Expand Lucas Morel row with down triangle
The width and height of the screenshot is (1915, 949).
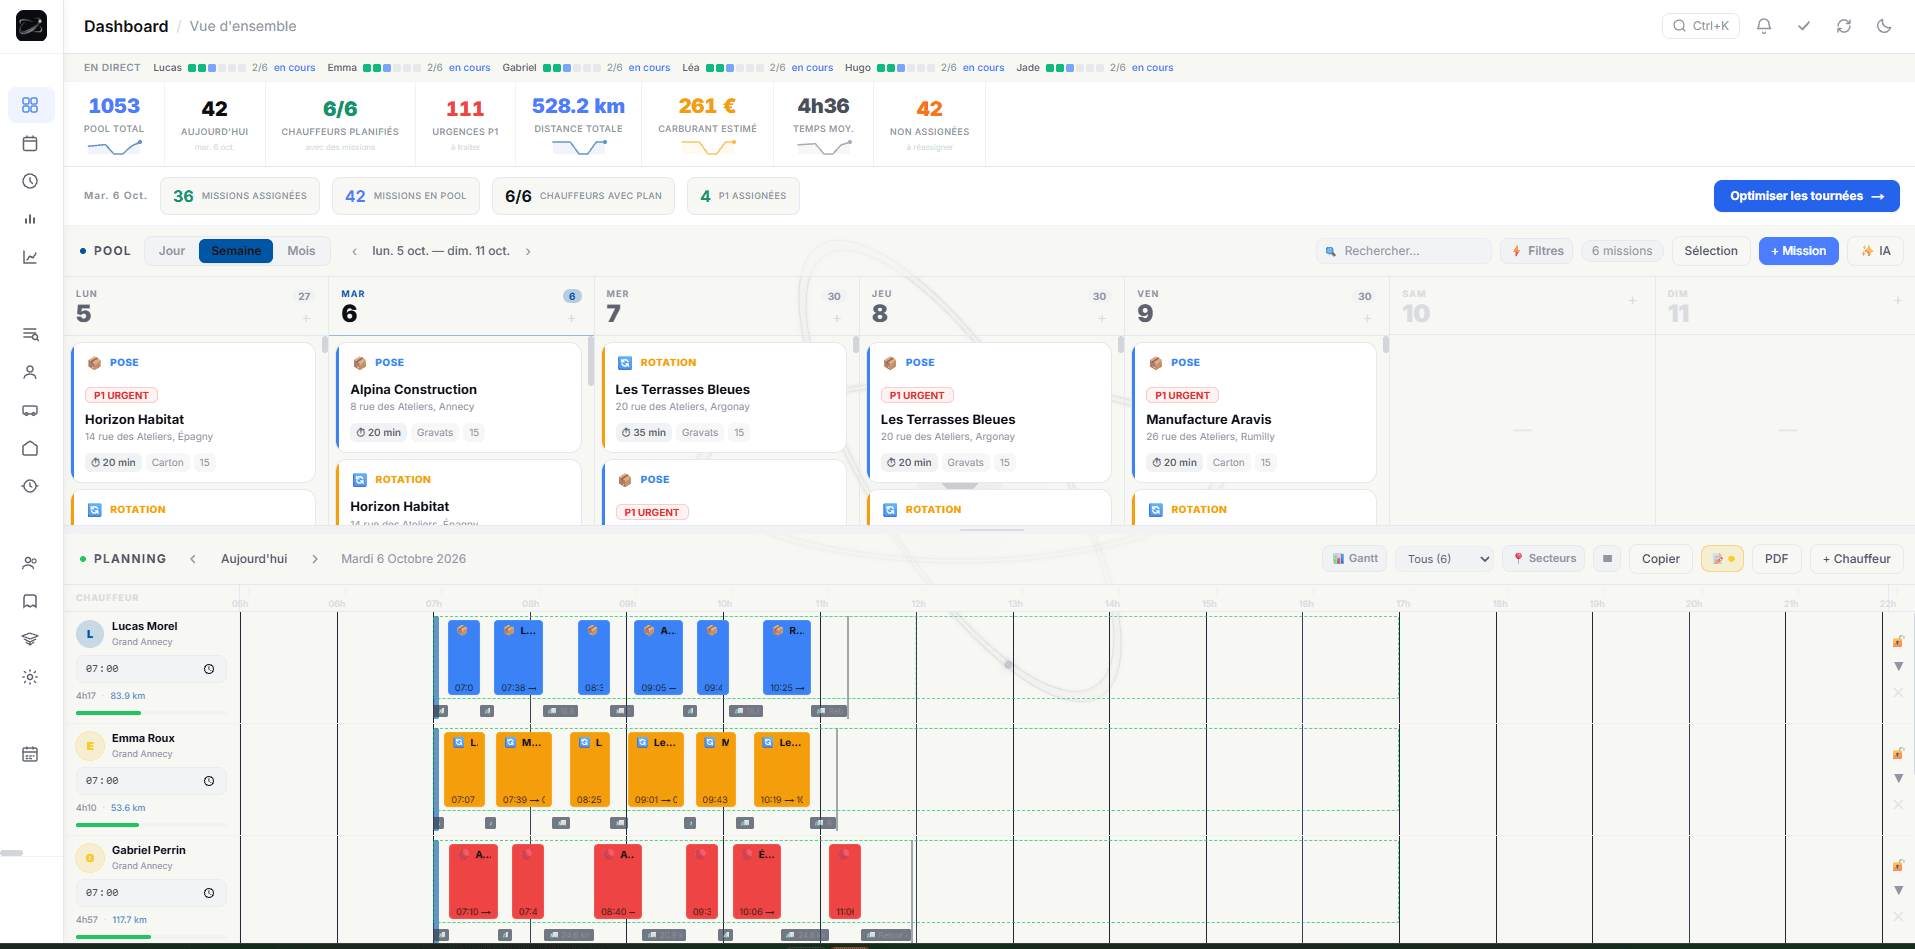tap(1898, 667)
